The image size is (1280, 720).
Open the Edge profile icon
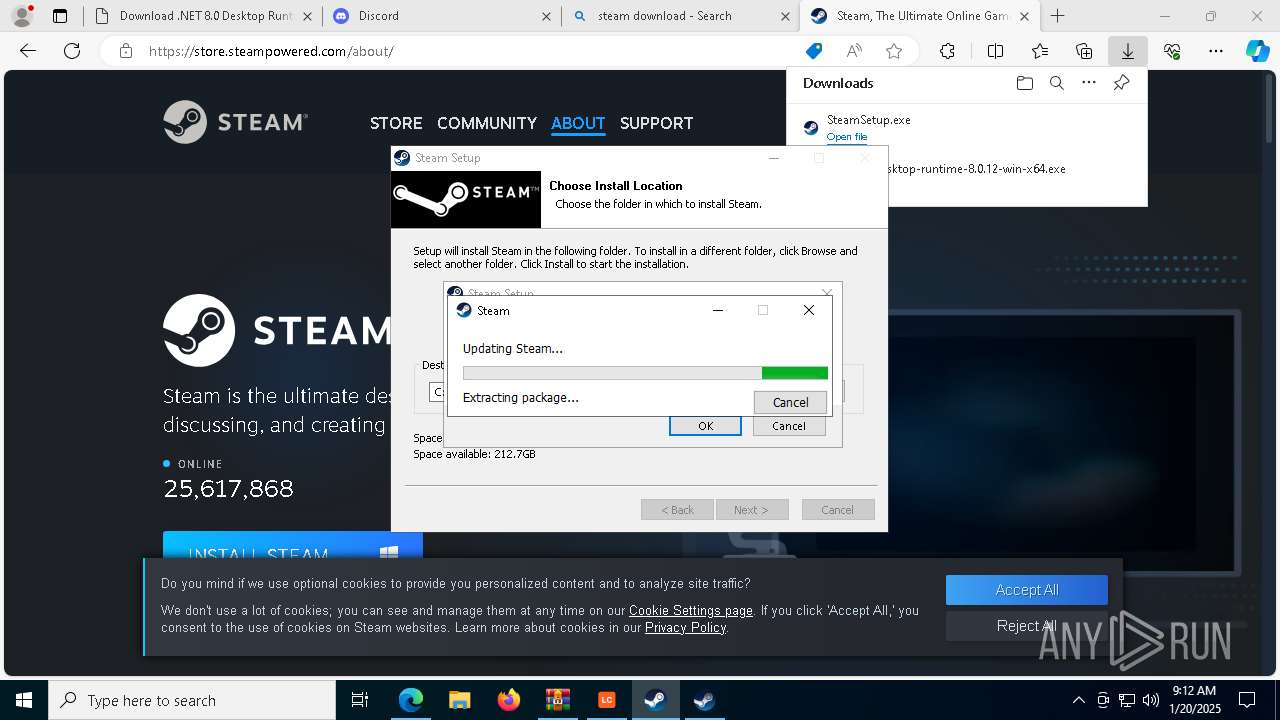(x=21, y=16)
